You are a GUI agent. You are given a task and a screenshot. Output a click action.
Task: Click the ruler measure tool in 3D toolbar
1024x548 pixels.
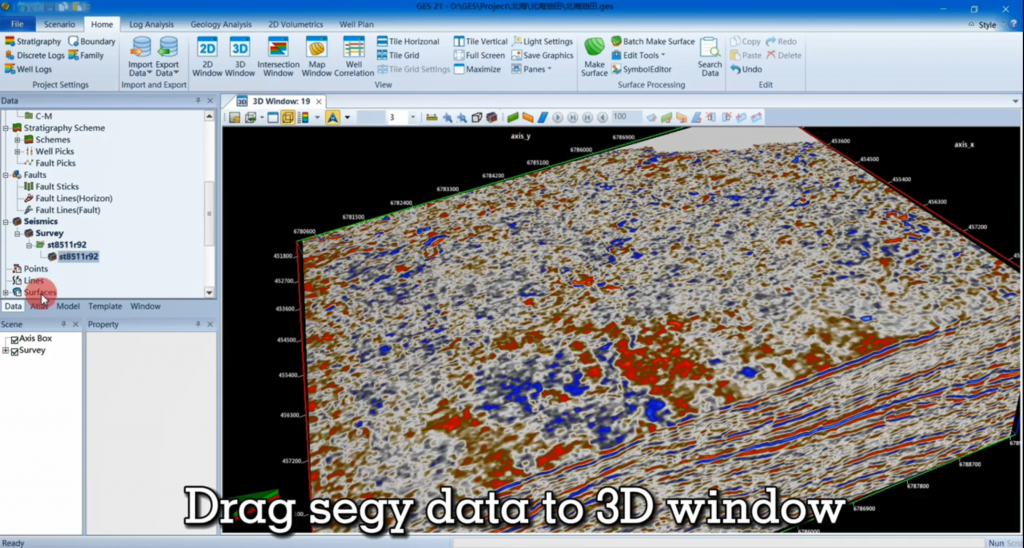pos(432,118)
